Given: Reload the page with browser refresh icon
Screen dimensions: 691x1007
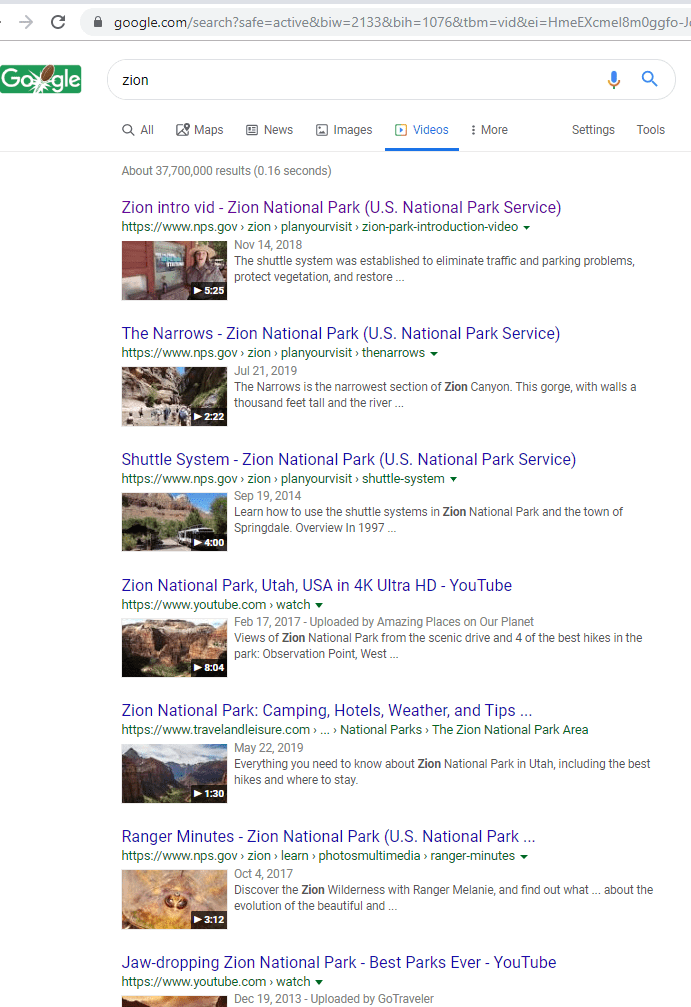Looking at the screenshot, I should point(59,22).
